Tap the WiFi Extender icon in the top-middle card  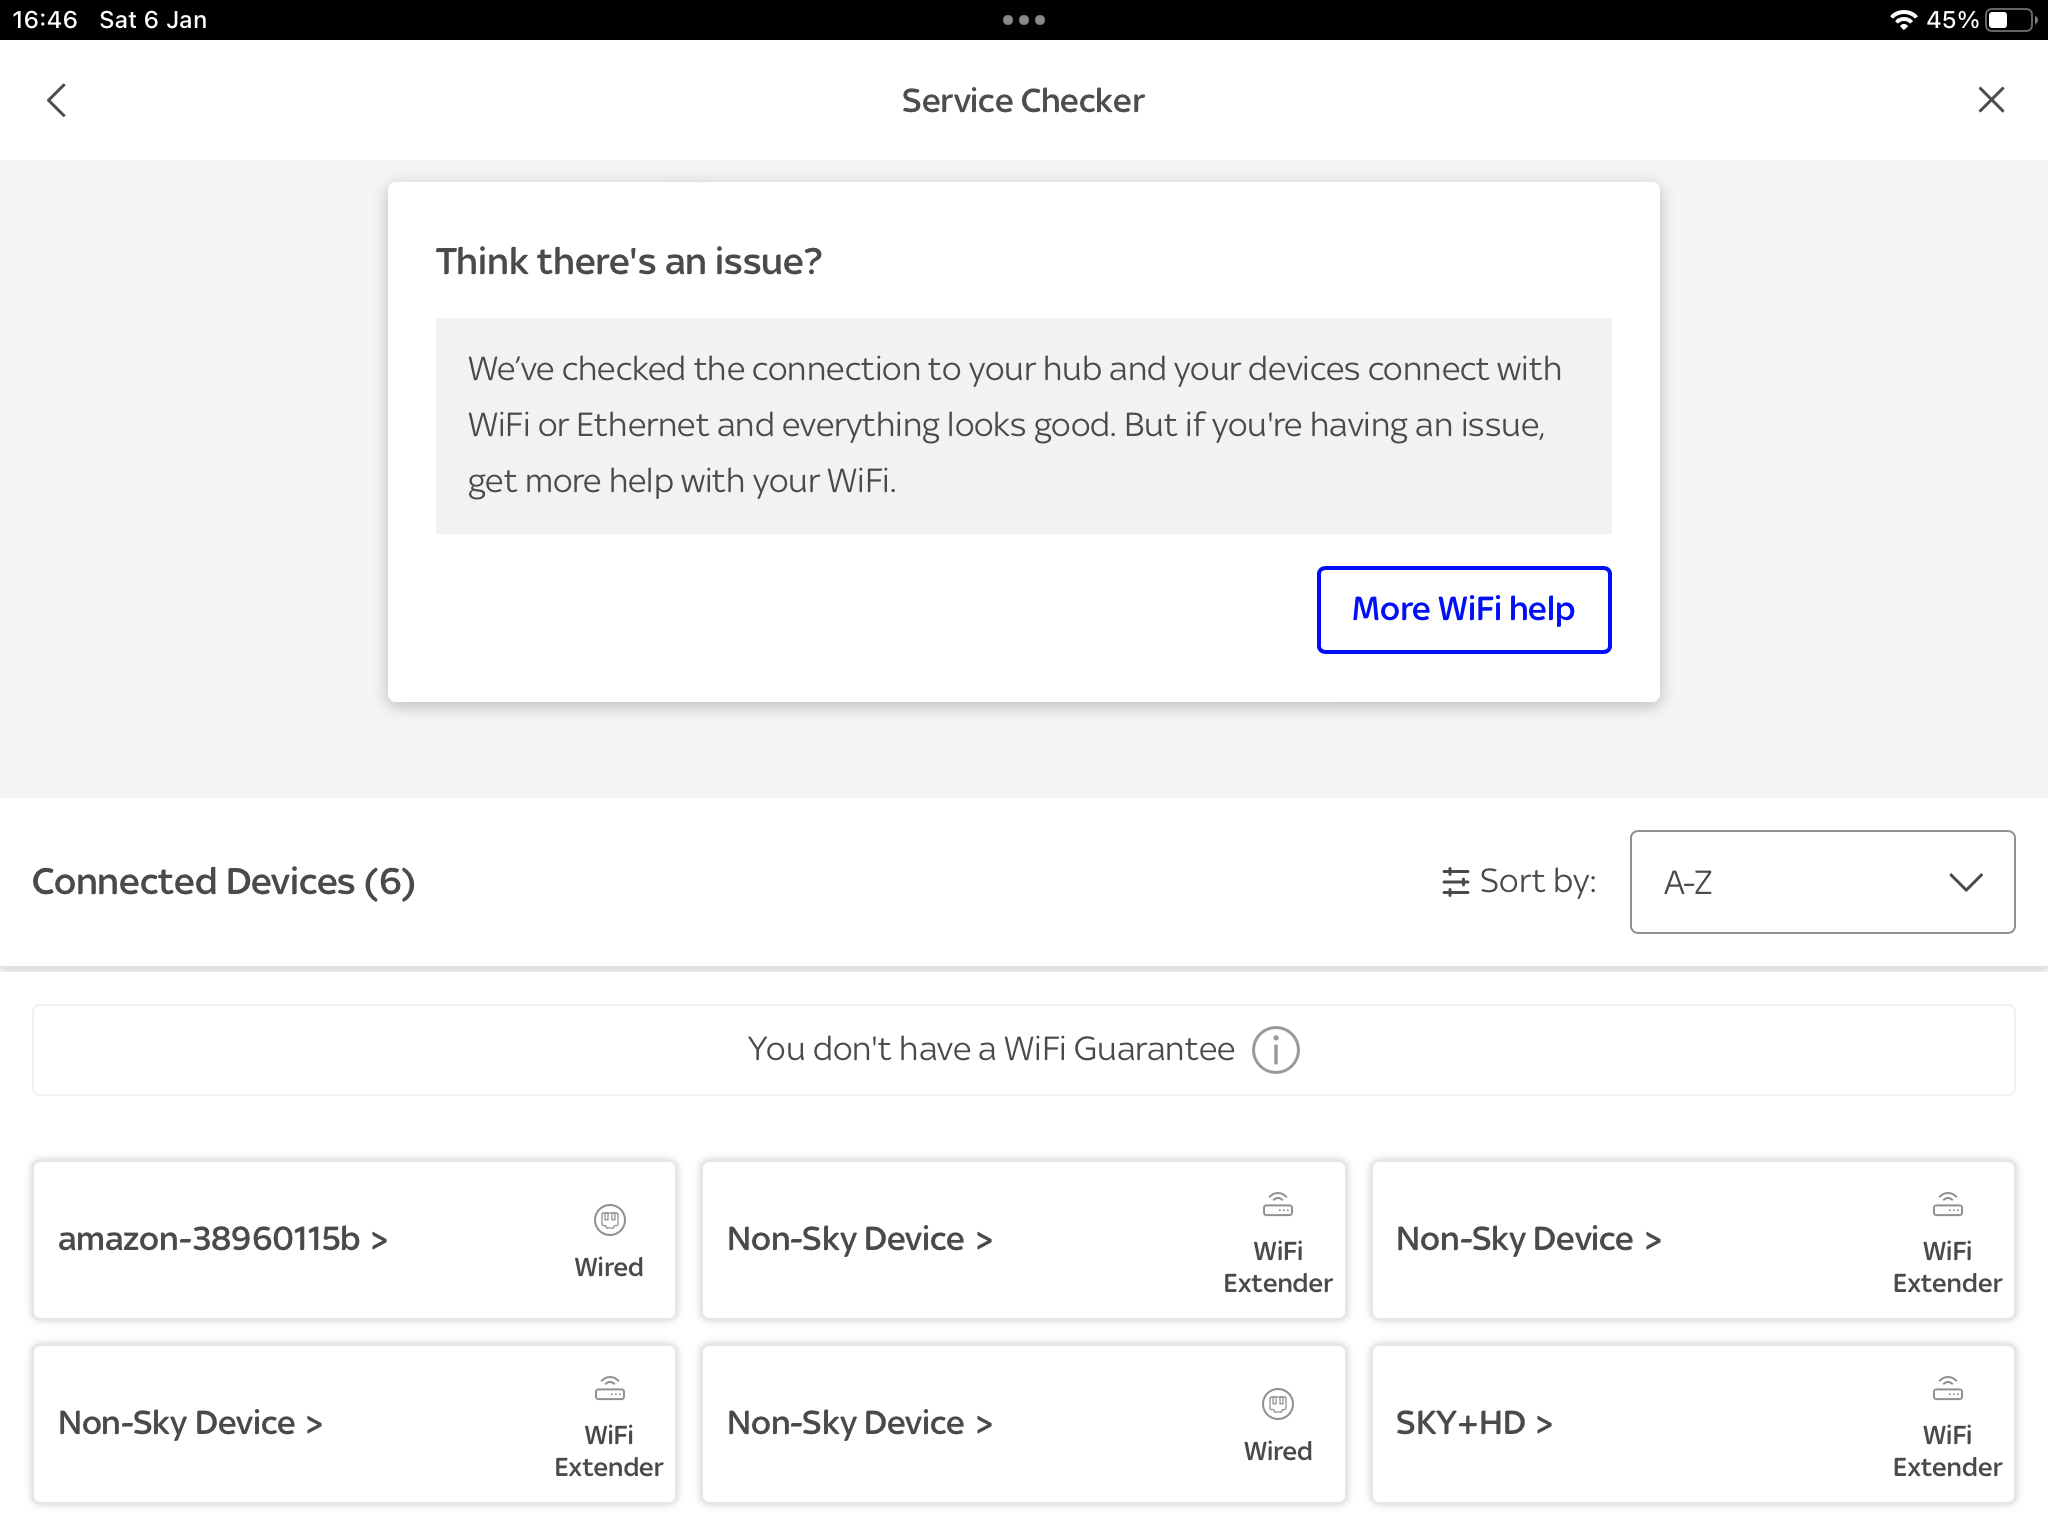click(1277, 1205)
